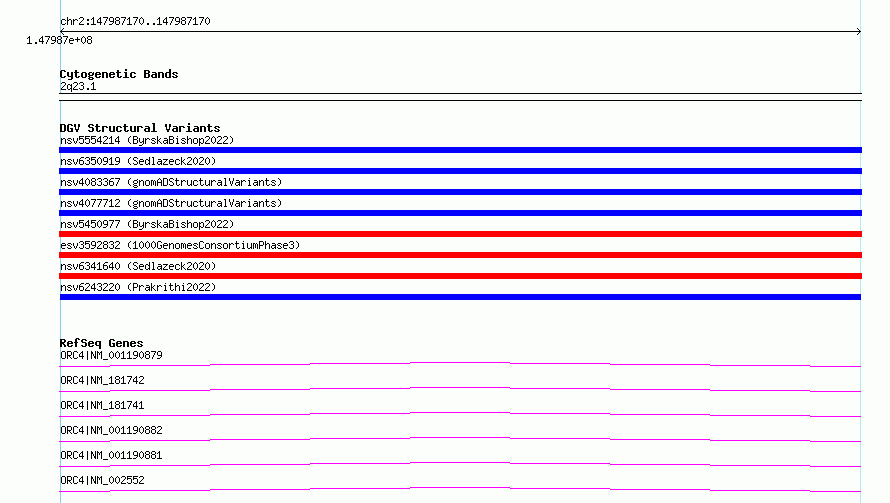
Task: Click the chr2:147987170..147987170 coordinate label
Action: (x=135, y=21)
